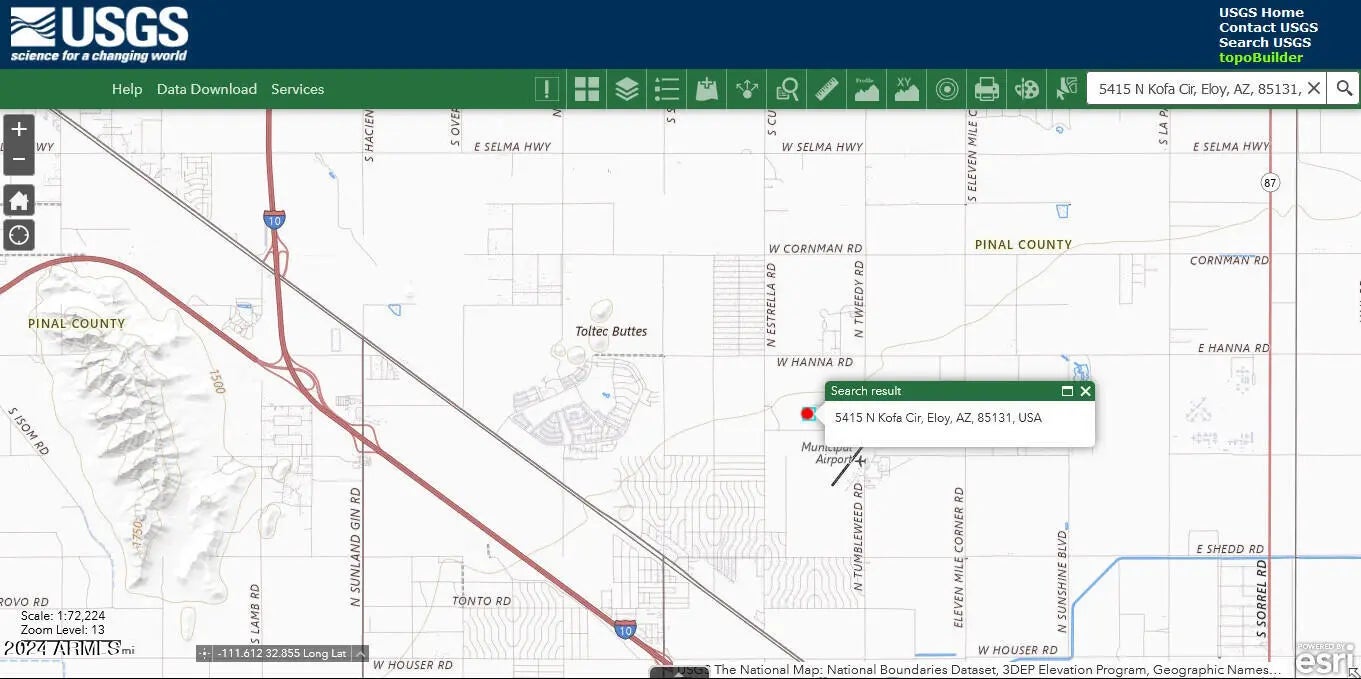
Task: Open the elevation Profile tool
Action: click(x=866, y=89)
